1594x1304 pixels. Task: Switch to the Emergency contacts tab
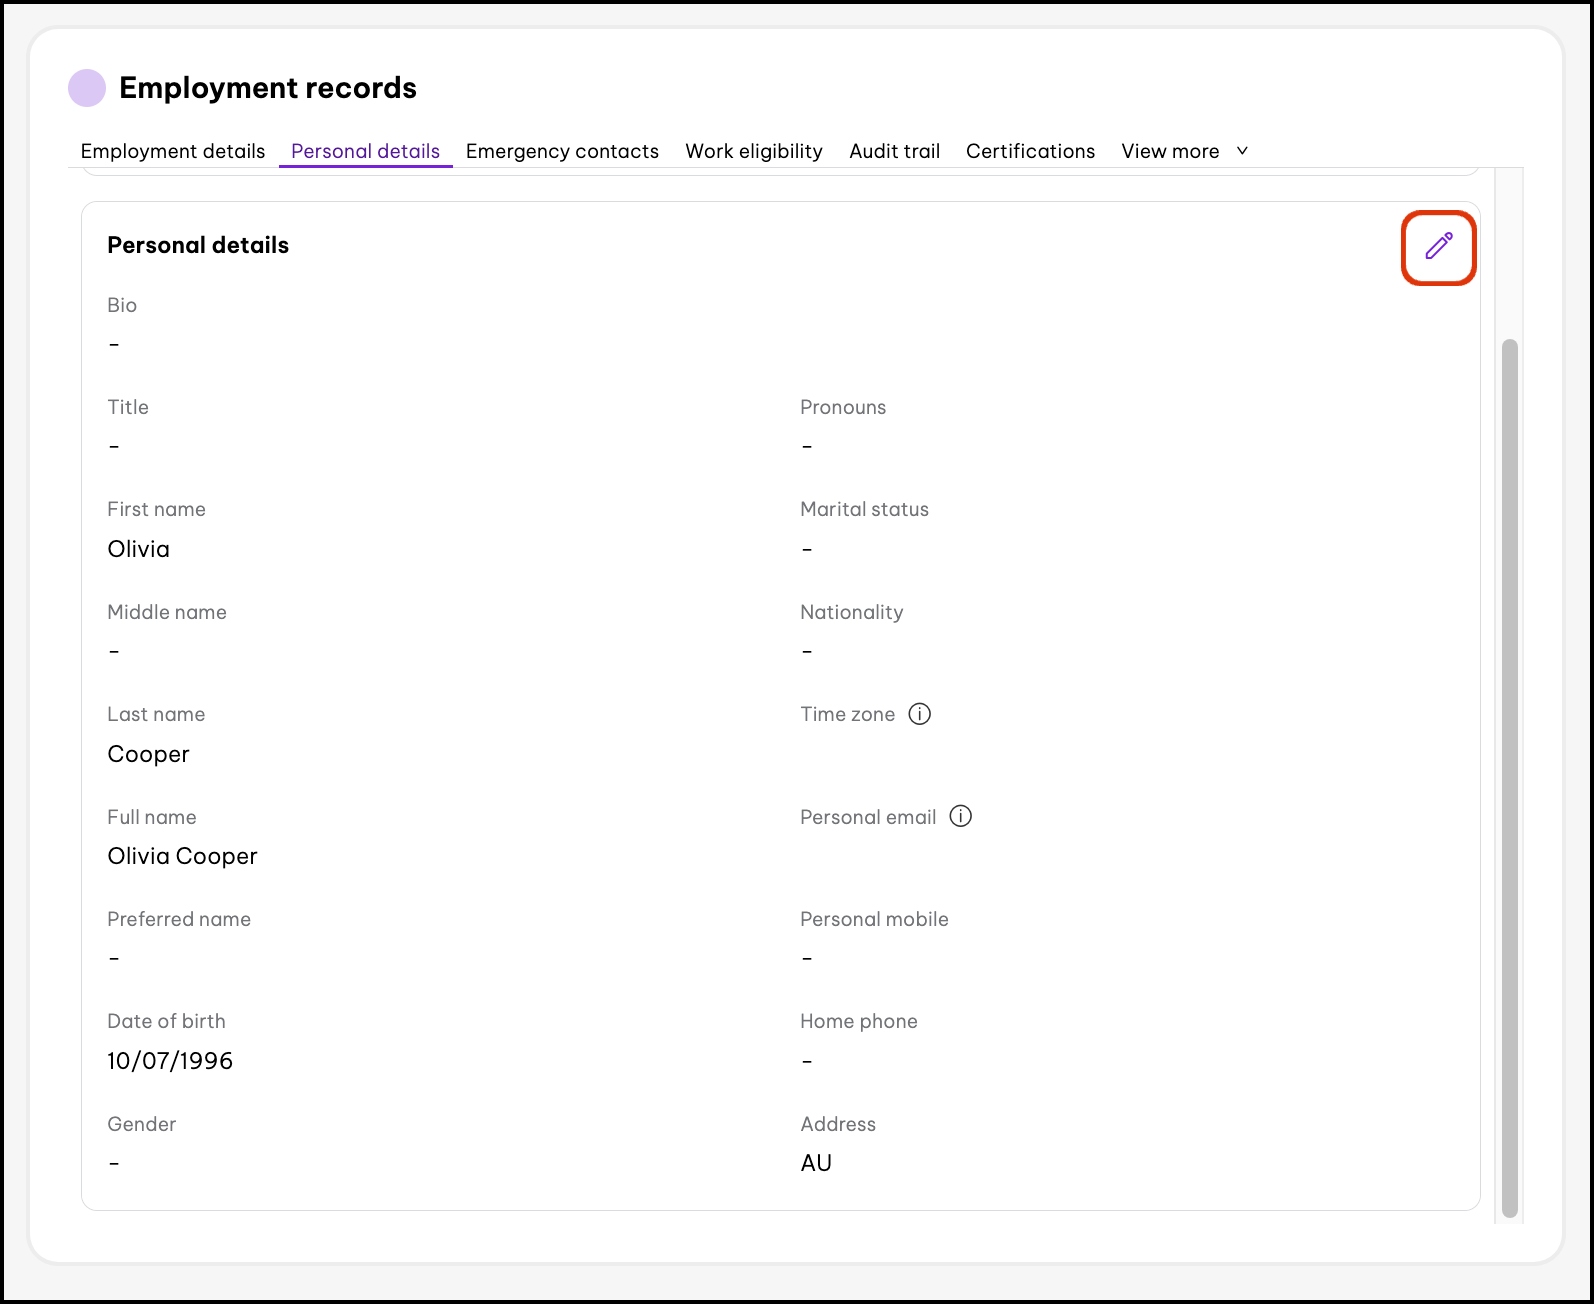click(x=562, y=151)
